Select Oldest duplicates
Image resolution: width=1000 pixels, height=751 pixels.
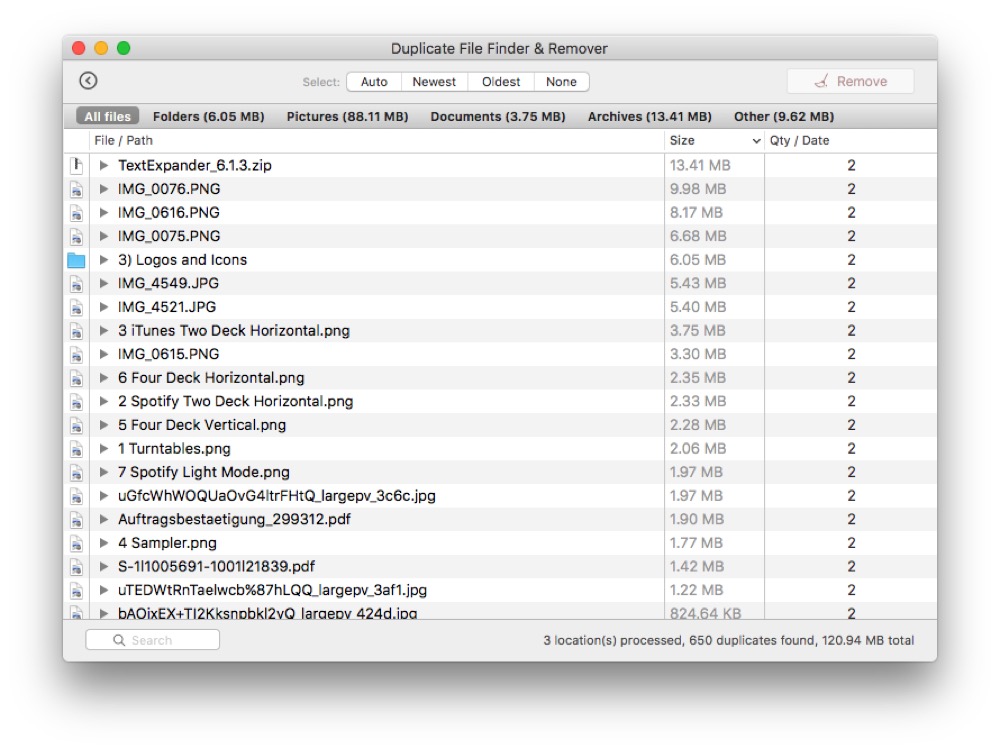501,82
